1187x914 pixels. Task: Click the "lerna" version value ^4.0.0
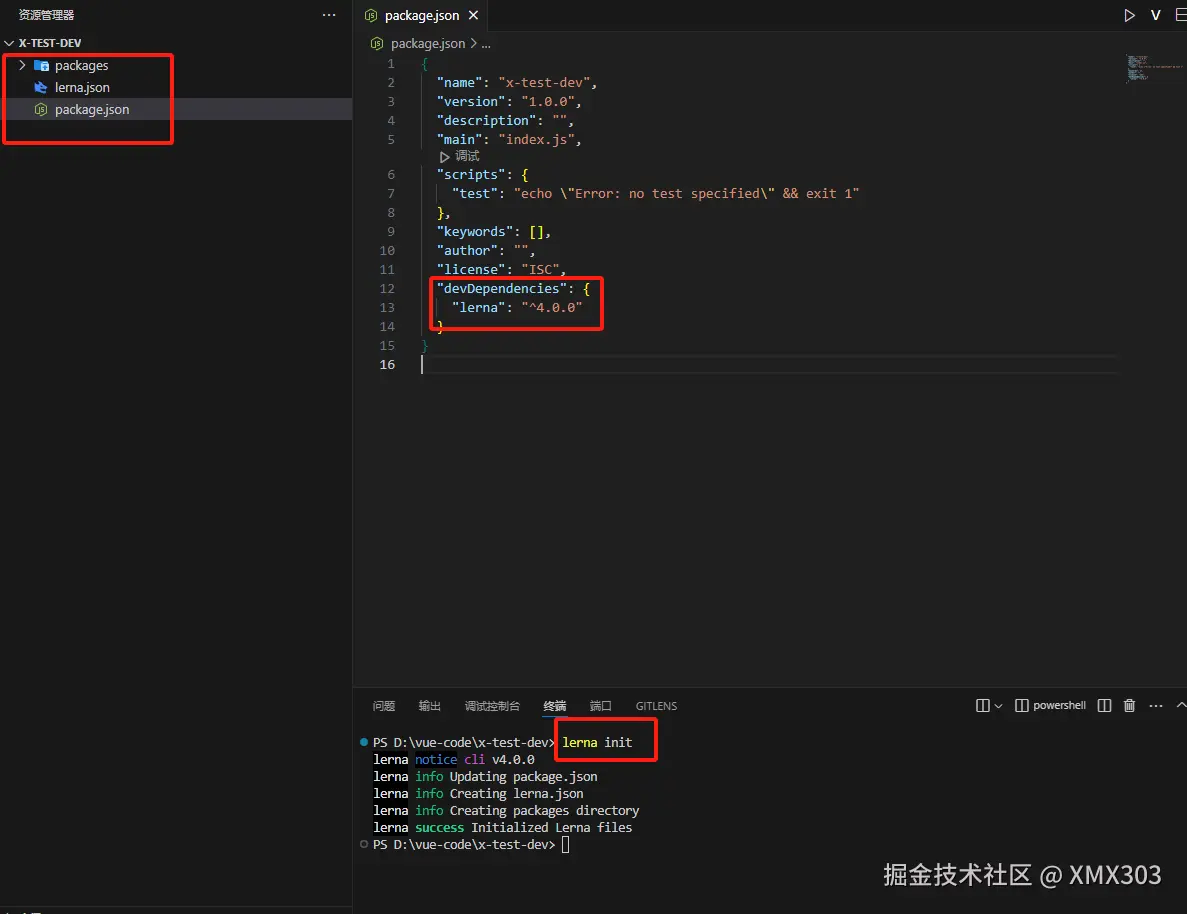pyautogui.click(x=552, y=307)
